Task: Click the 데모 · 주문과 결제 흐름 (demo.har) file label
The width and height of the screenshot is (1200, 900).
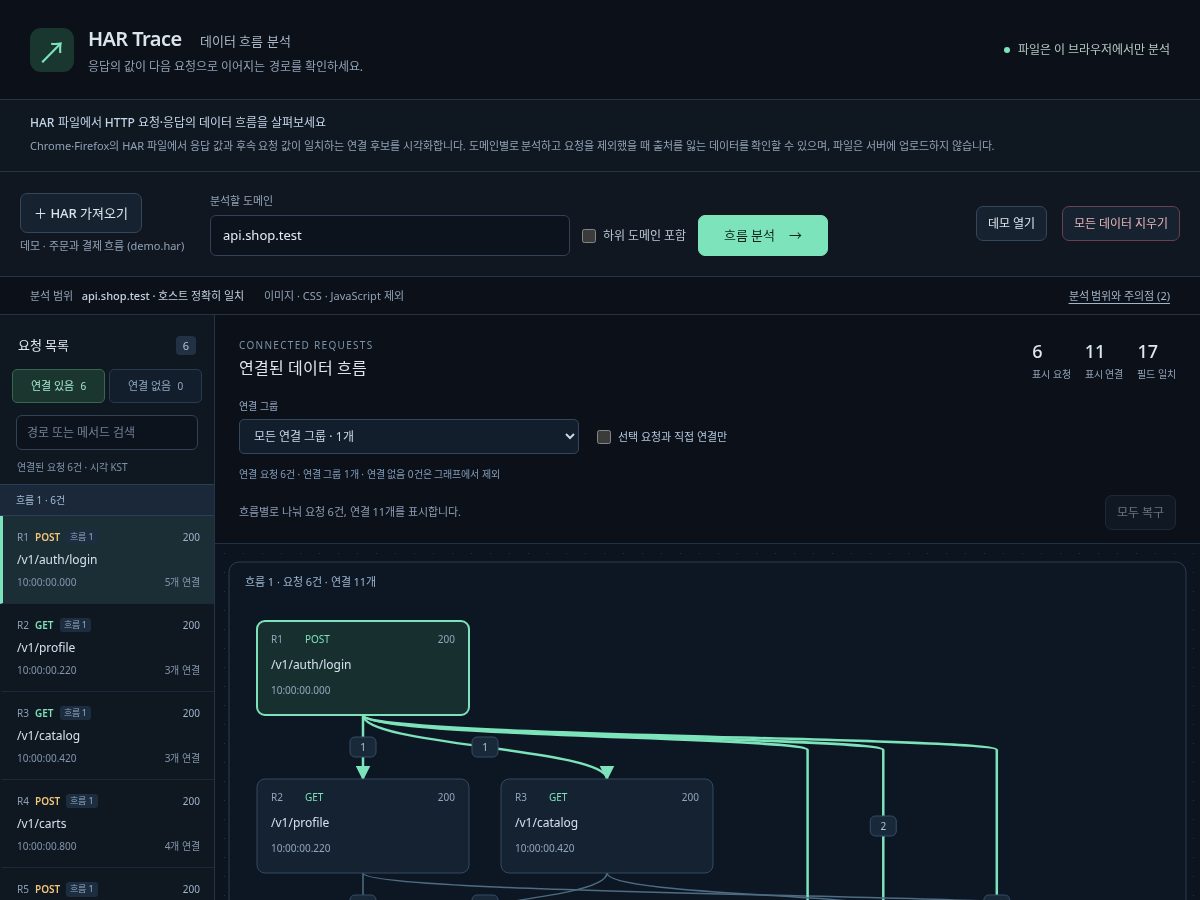Action: [x=102, y=246]
